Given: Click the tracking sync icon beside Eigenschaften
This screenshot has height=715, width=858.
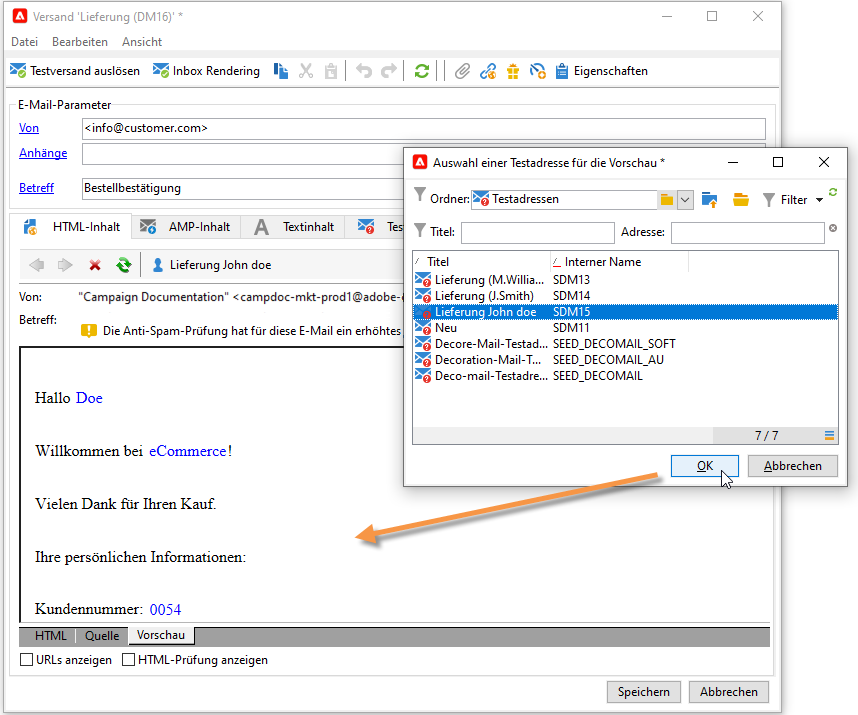Looking at the screenshot, I should 537,71.
